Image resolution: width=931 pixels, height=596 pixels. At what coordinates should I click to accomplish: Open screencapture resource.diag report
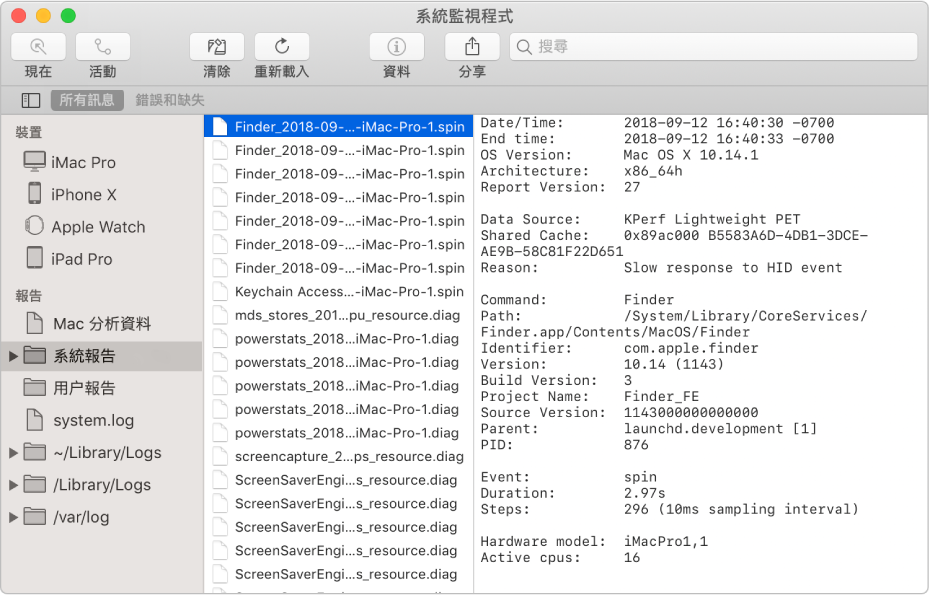338,456
